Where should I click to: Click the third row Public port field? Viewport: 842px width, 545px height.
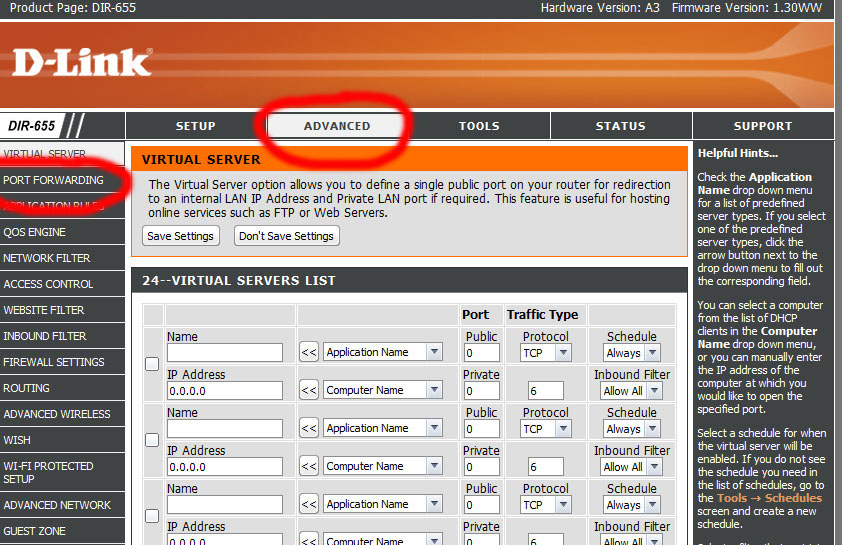coord(482,506)
